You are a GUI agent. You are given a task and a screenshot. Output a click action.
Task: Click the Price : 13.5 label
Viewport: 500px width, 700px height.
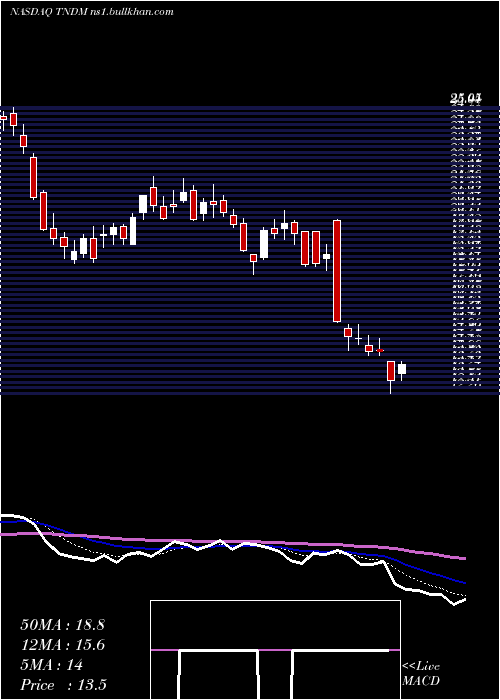click(63, 685)
